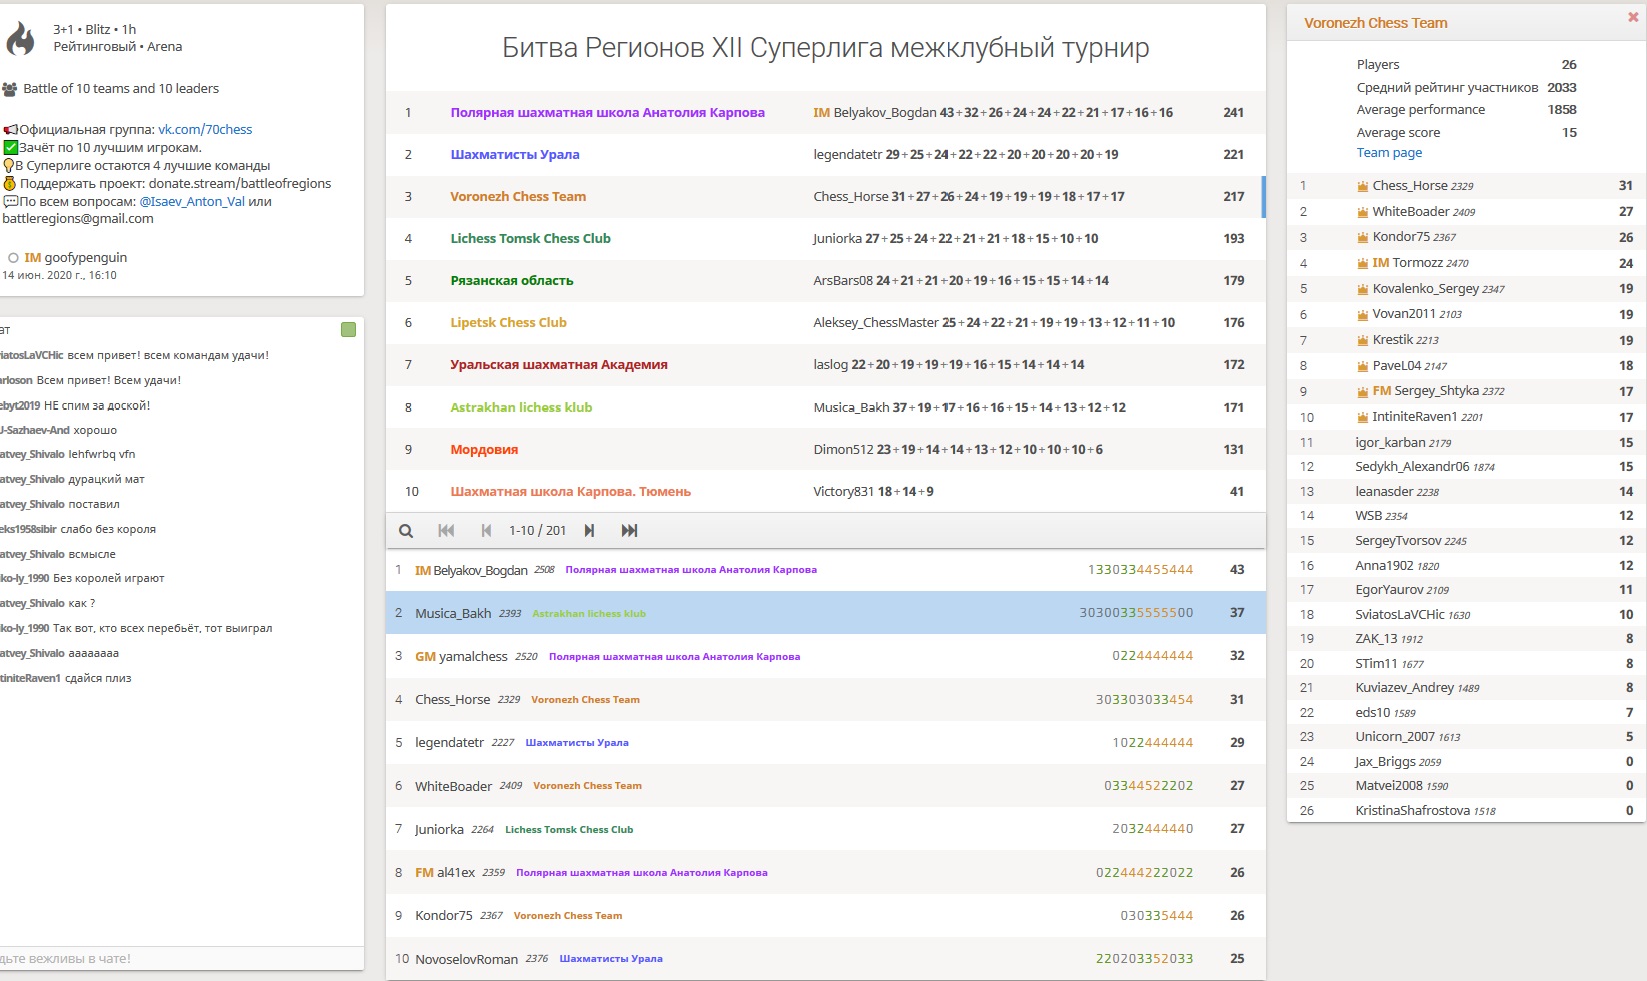Screen dimensions: 1647x981
Task: Click Astrakhan lichess klub tag beside Musica_Bakh
Action: pos(589,614)
